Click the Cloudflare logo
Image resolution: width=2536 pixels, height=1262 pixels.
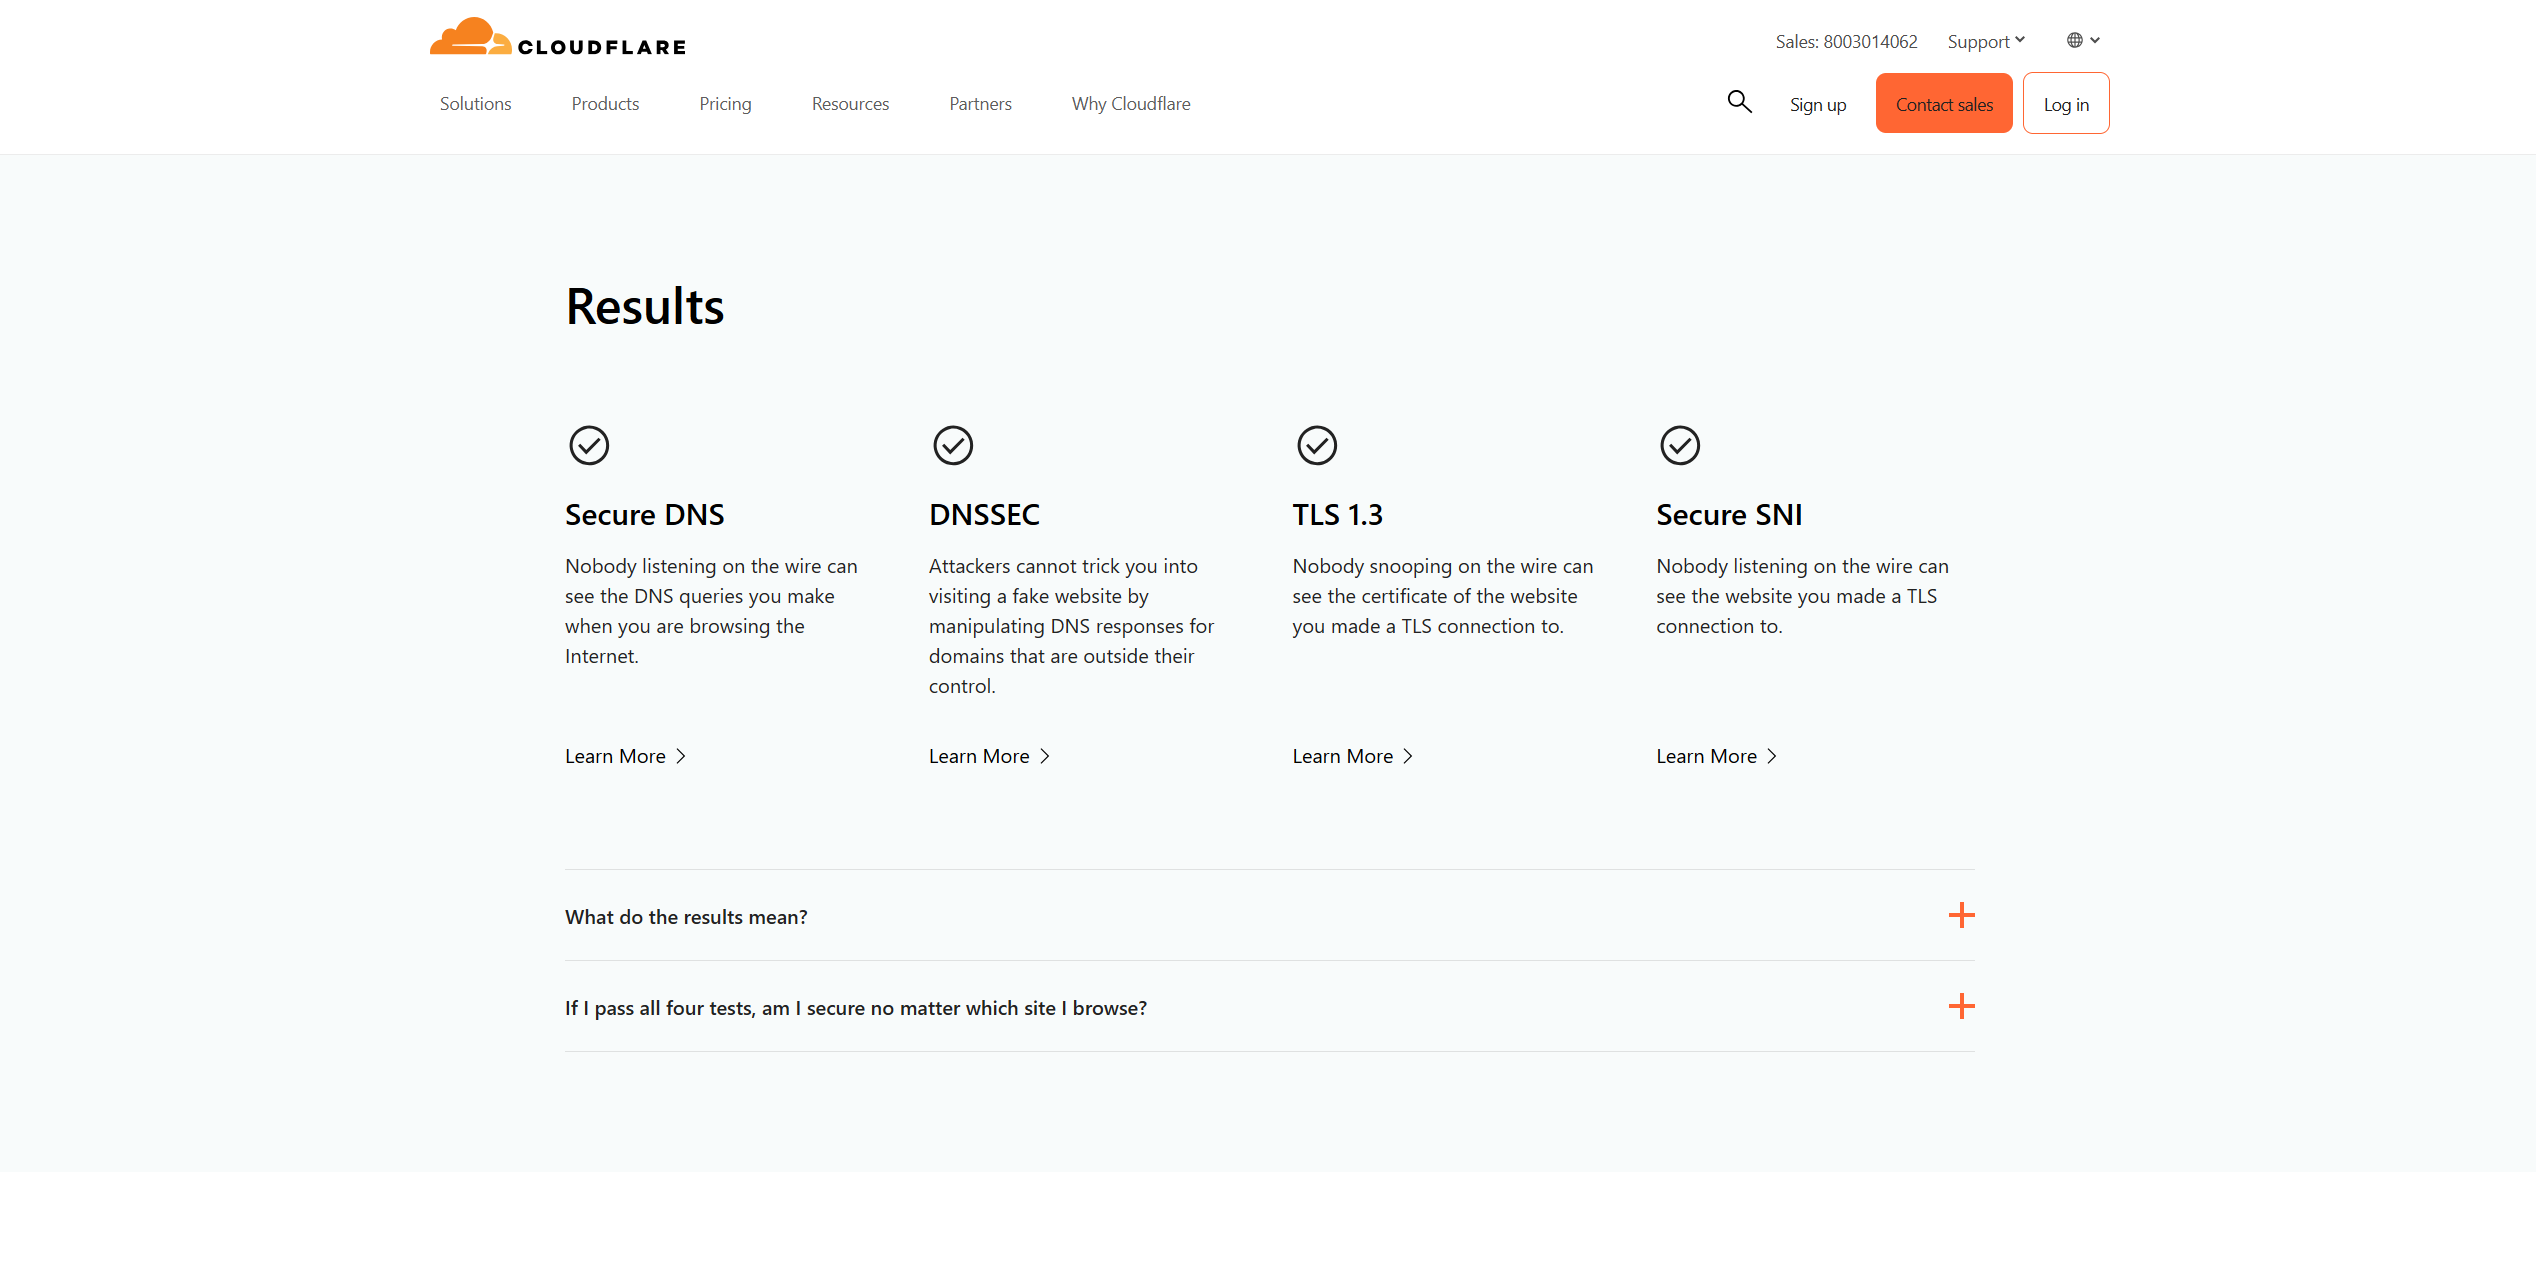coord(557,38)
